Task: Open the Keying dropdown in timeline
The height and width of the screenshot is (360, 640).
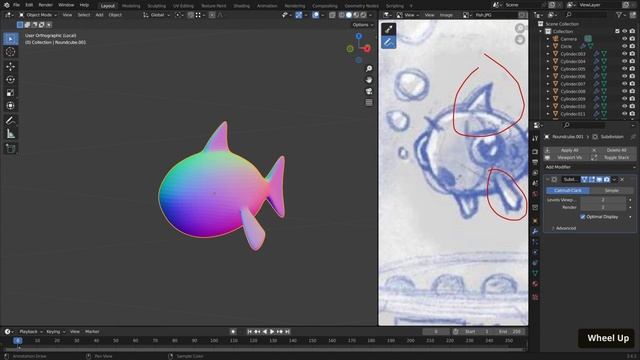Action: pyautogui.click(x=56, y=332)
